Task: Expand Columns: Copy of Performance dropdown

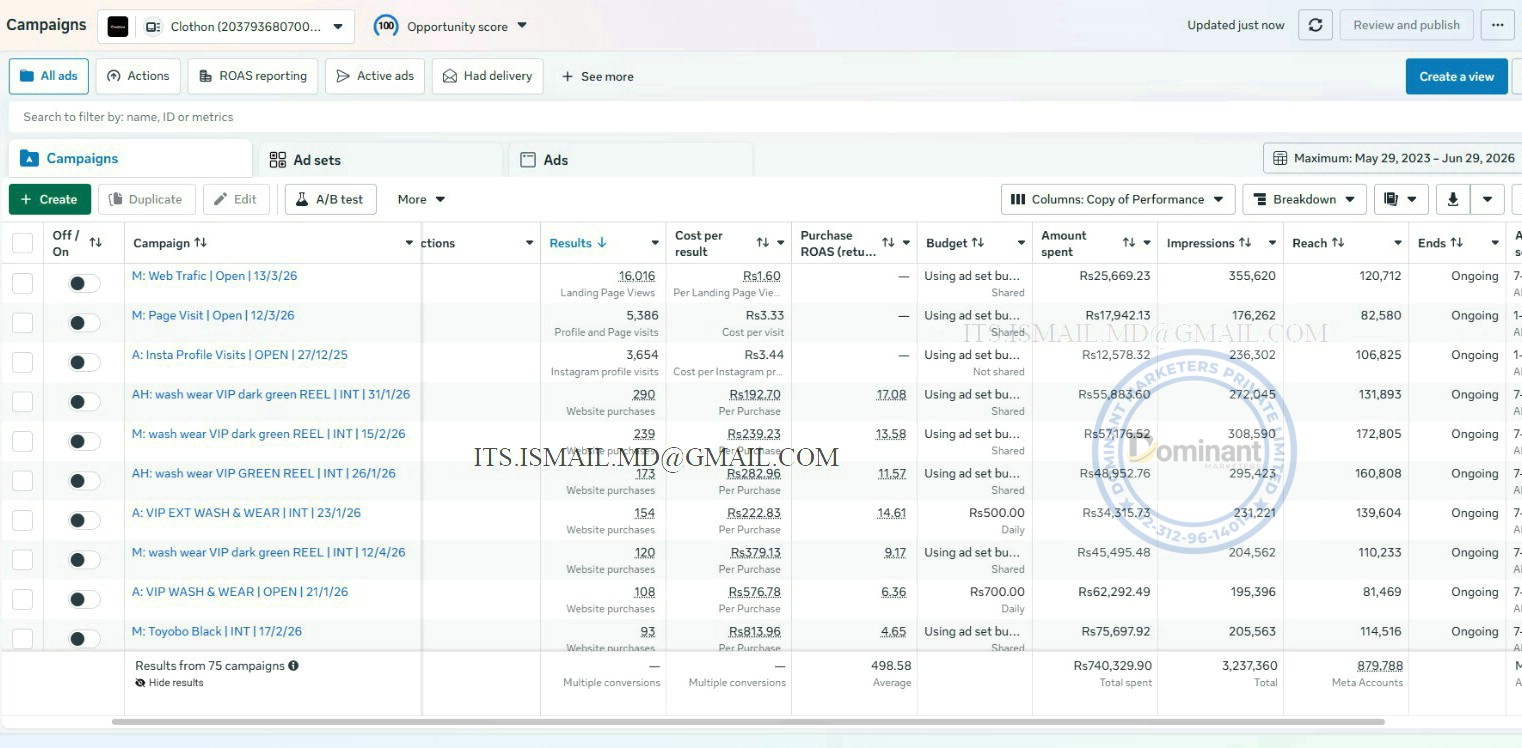Action: (x=1118, y=199)
